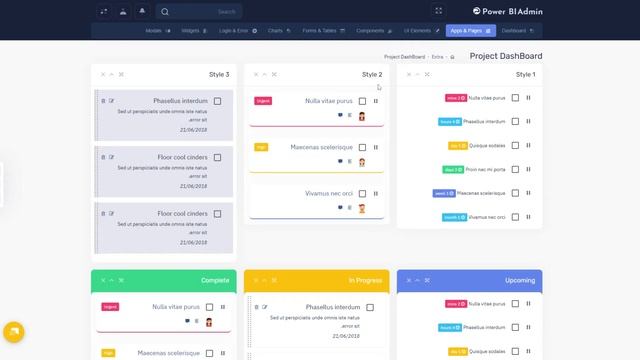Click the comment icon on Complete Nulla vitae purus card
This screenshot has width=640, height=360.
[187, 321]
